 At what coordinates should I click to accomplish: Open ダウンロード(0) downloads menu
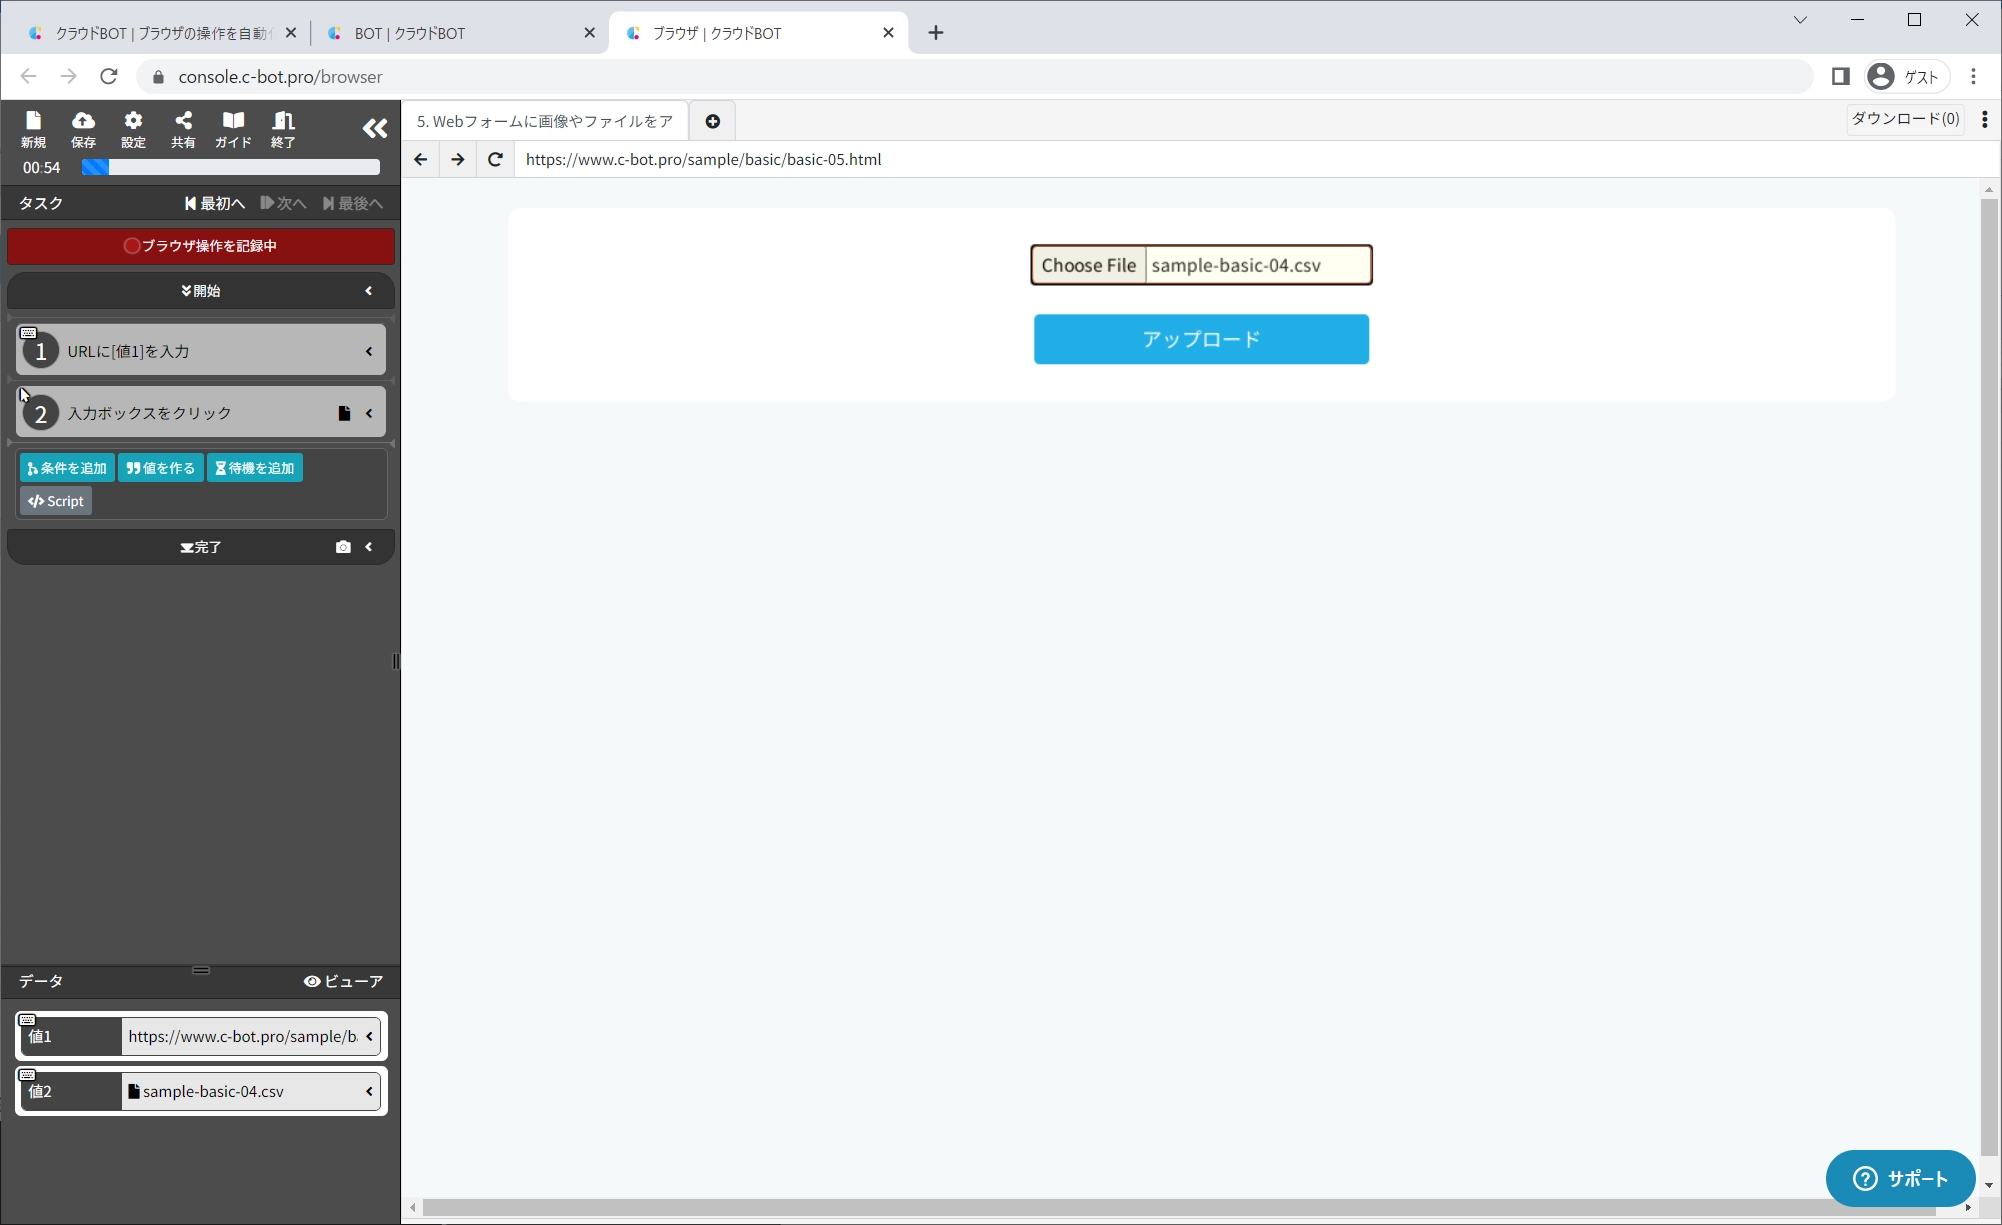coord(1904,119)
